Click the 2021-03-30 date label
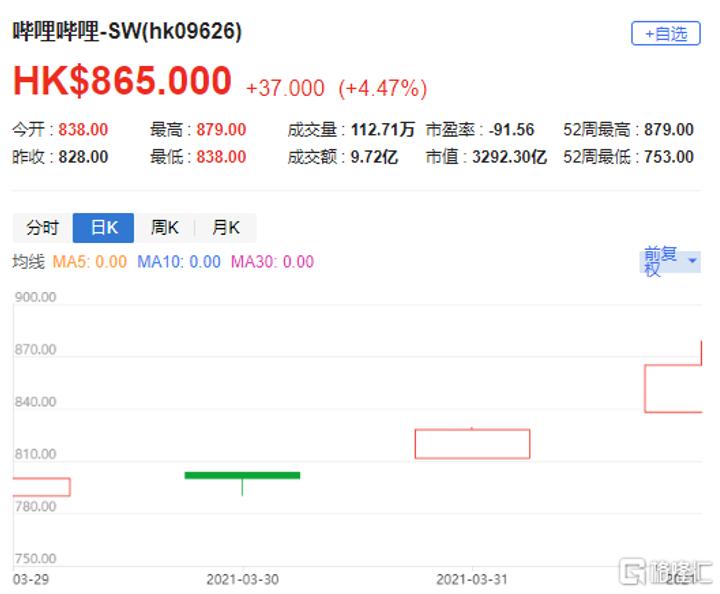The width and height of the screenshot is (720, 594). [242, 579]
